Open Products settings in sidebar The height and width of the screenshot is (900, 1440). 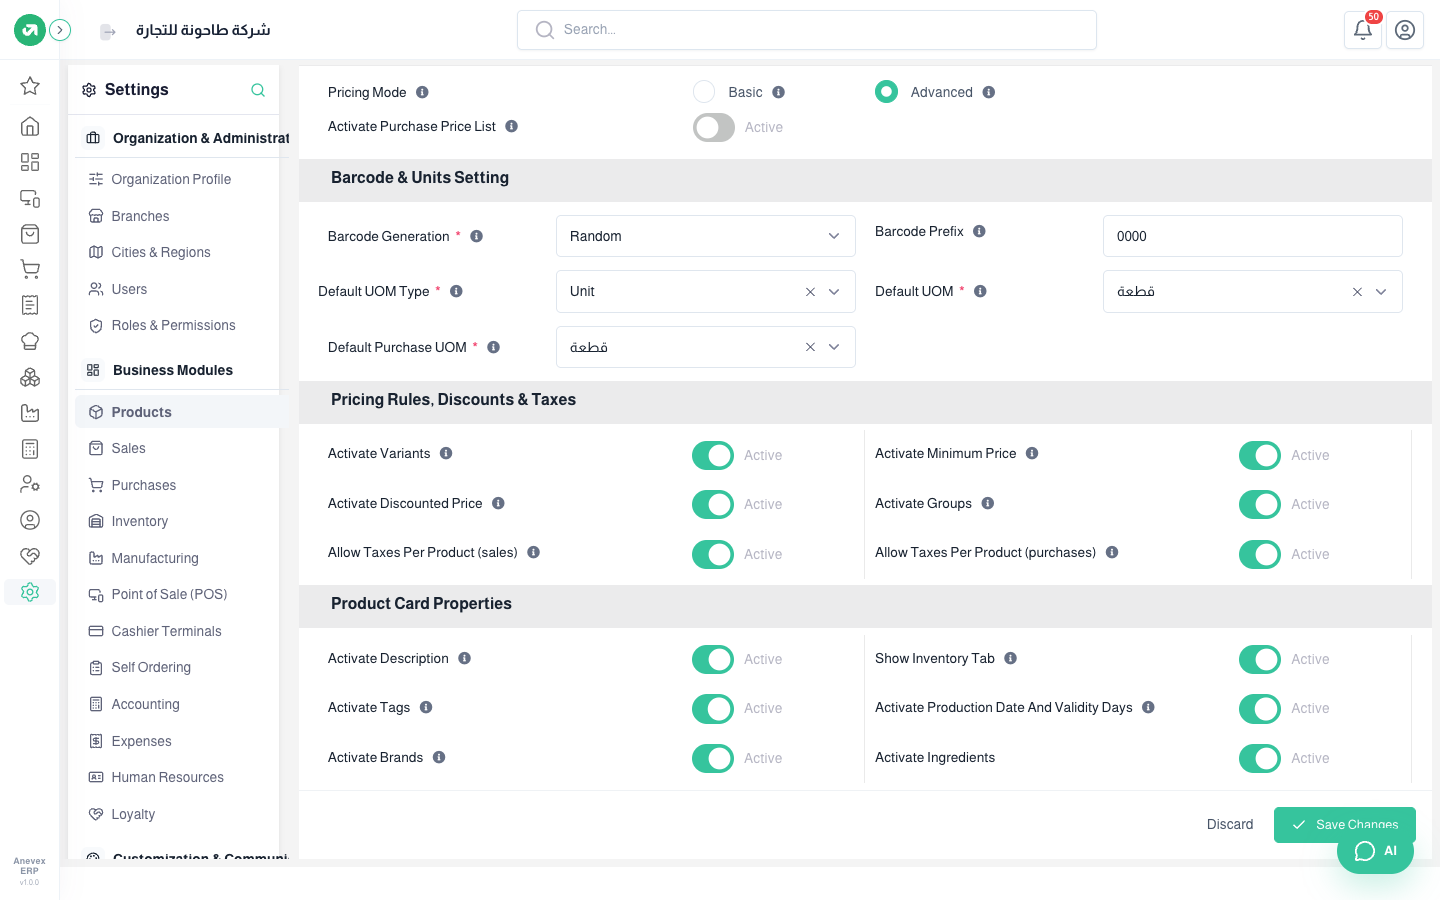[181, 412]
